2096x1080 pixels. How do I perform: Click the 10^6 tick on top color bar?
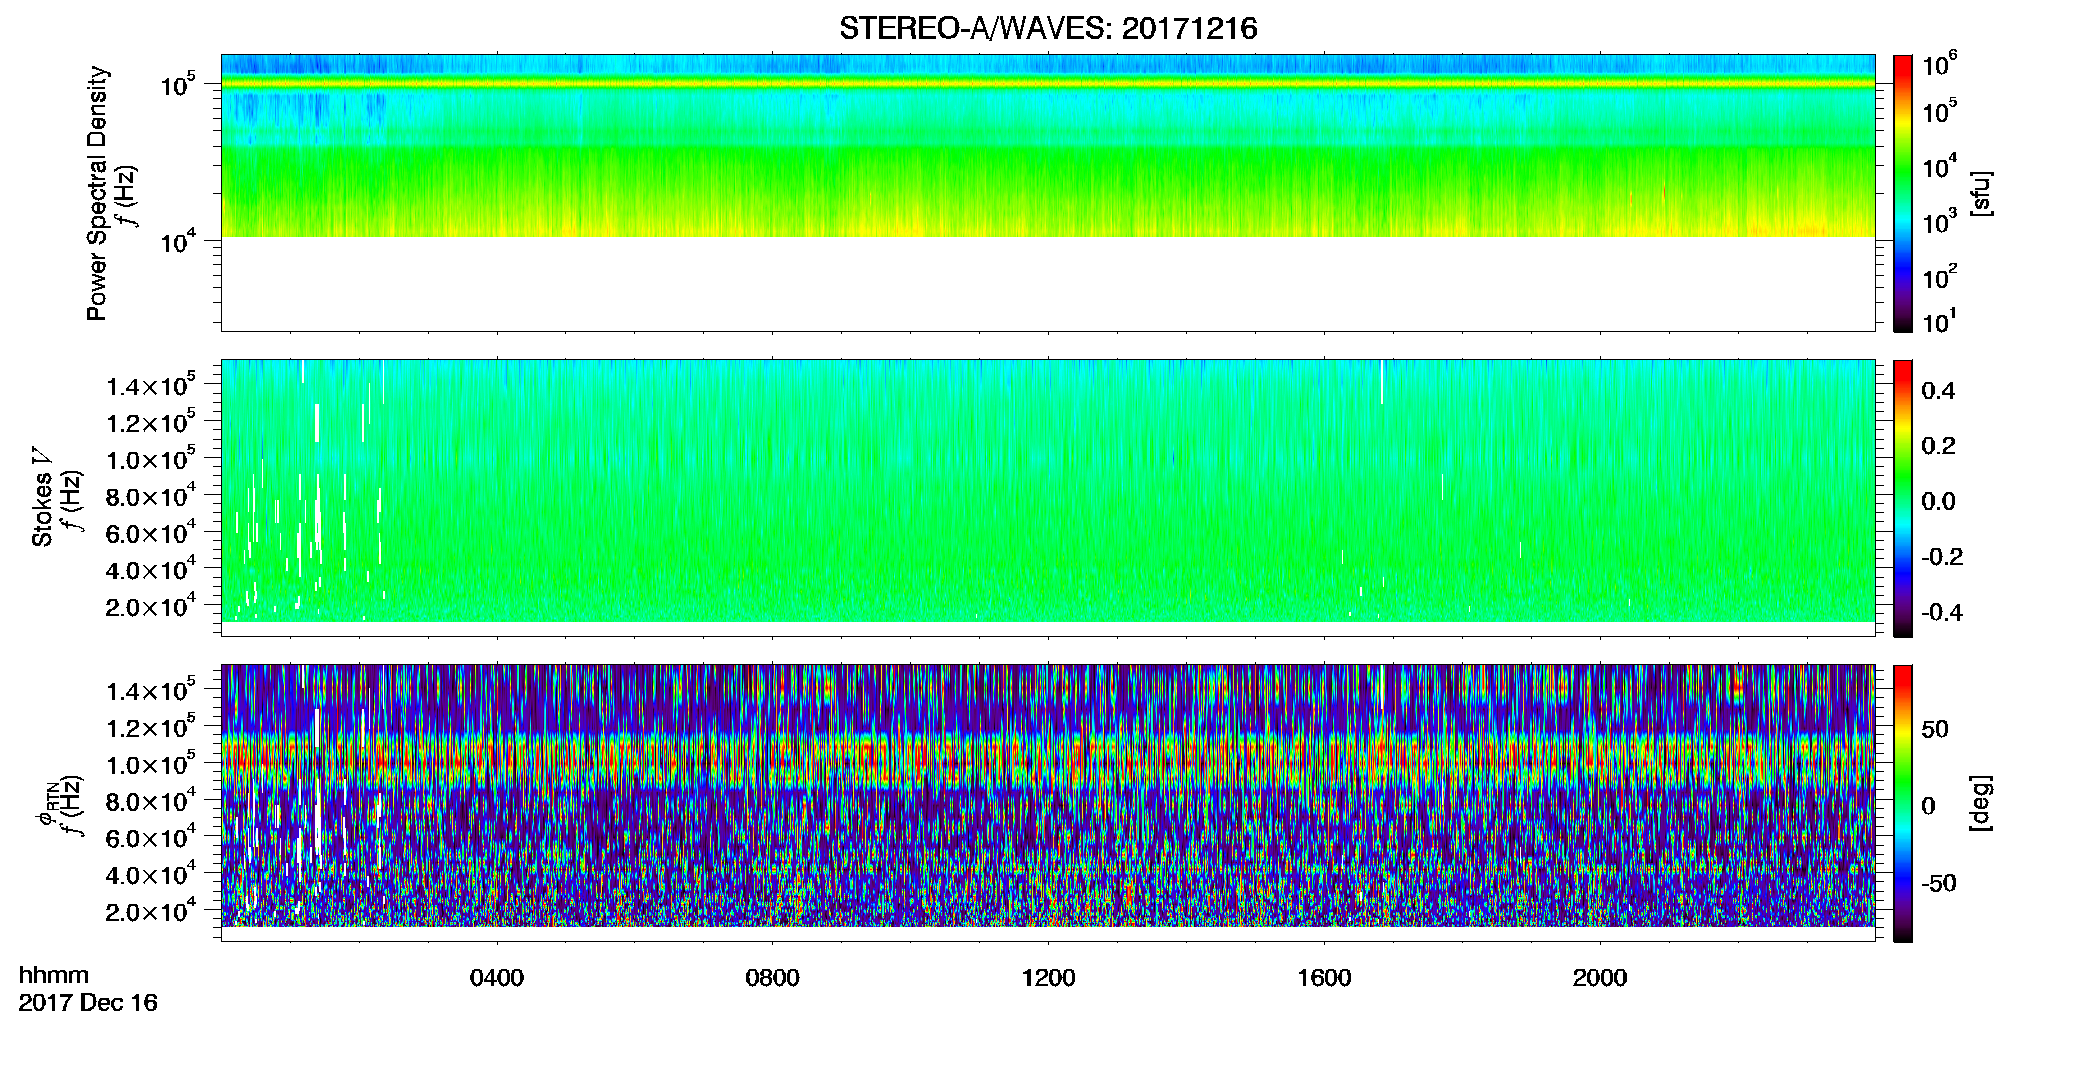tap(1940, 65)
